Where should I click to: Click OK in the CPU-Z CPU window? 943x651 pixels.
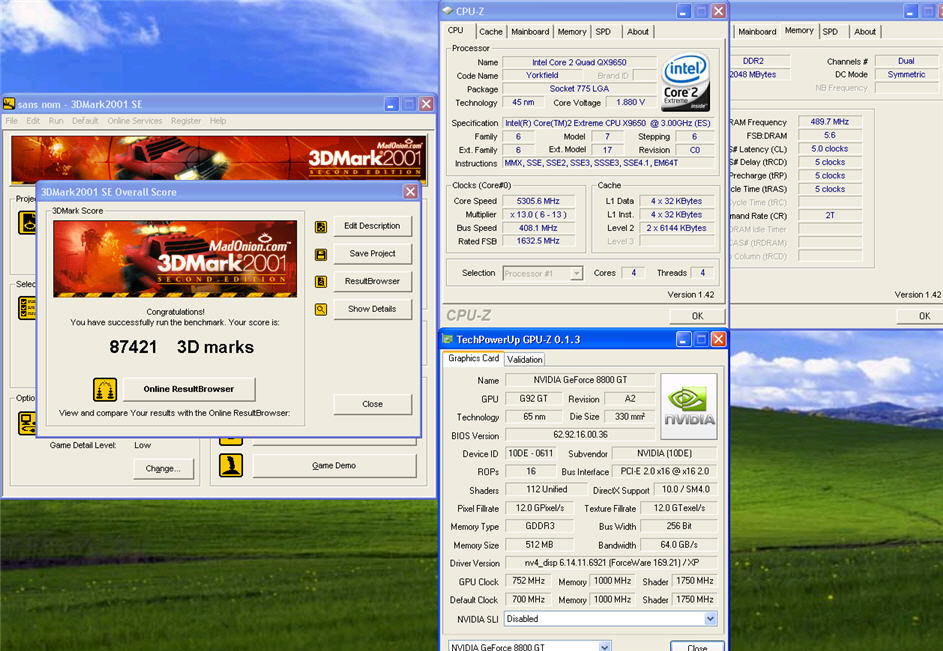coord(697,316)
